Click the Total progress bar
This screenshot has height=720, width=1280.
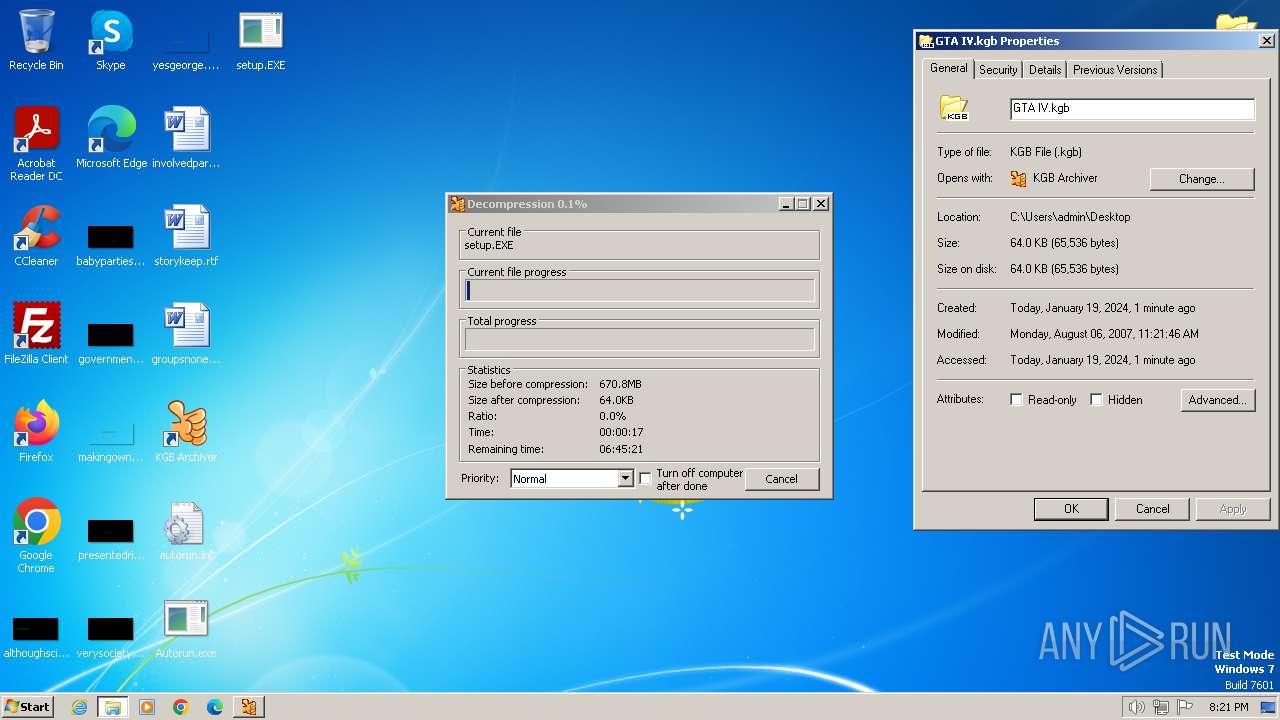[x=640, y=340]
